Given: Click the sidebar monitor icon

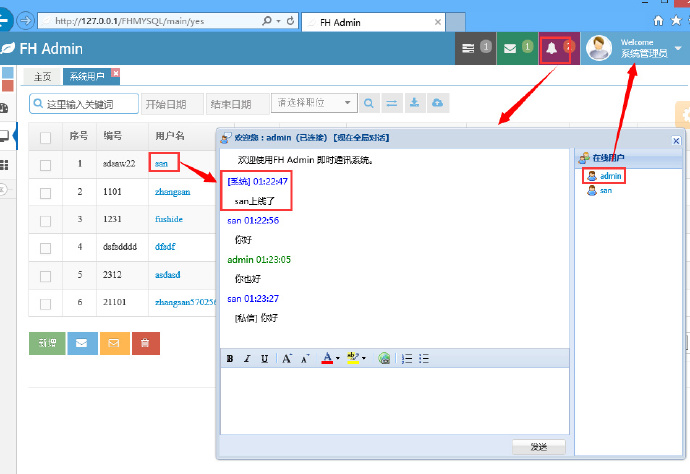Looking at the screenshot, I should click(x=4, y=136).
